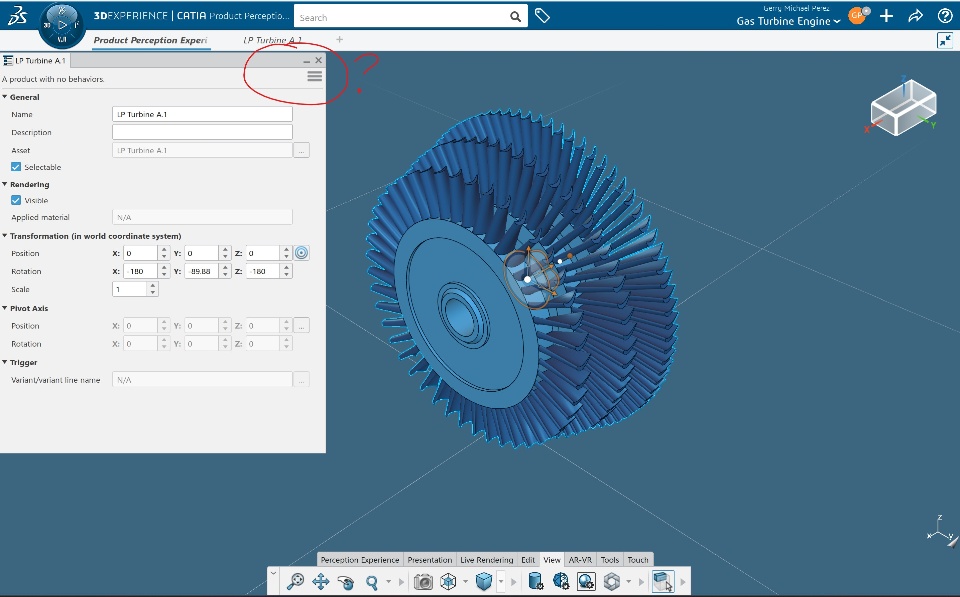
Task: Collapse the General section
Action: [5, 97]
